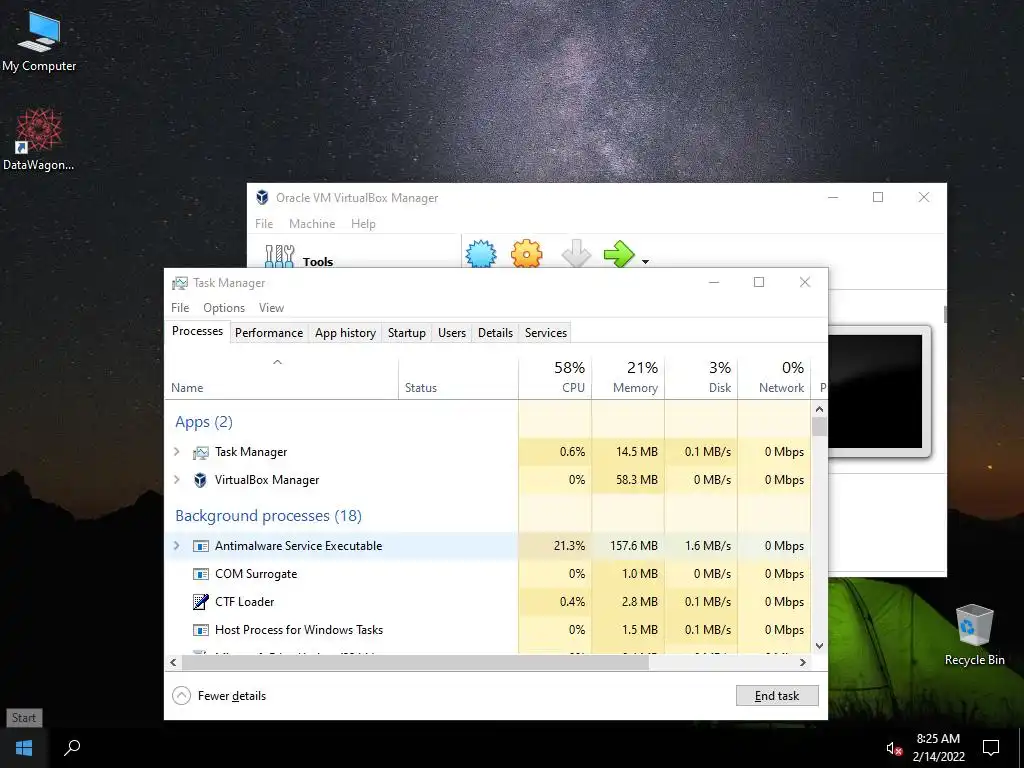This screenshot has width=1024, height=768.
Task: Switch to the Users tab
Action: click(x=452, y=332)
